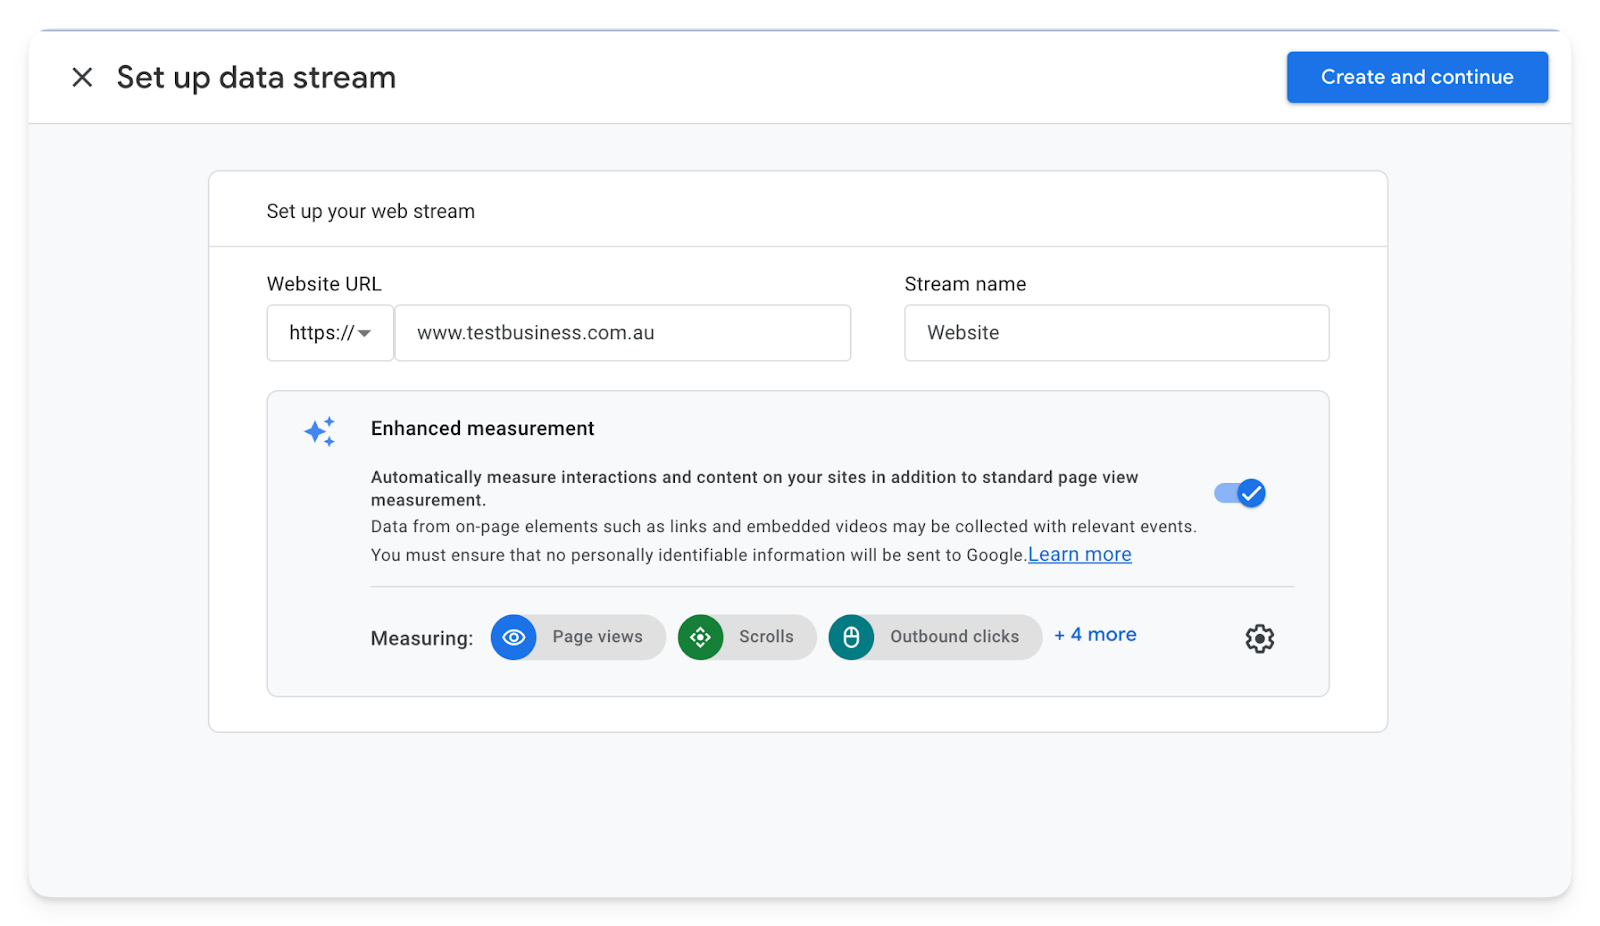Click the Website URL label
Image resolution: width=1600 pixels, height=926 pixels.
coord(324,284)
